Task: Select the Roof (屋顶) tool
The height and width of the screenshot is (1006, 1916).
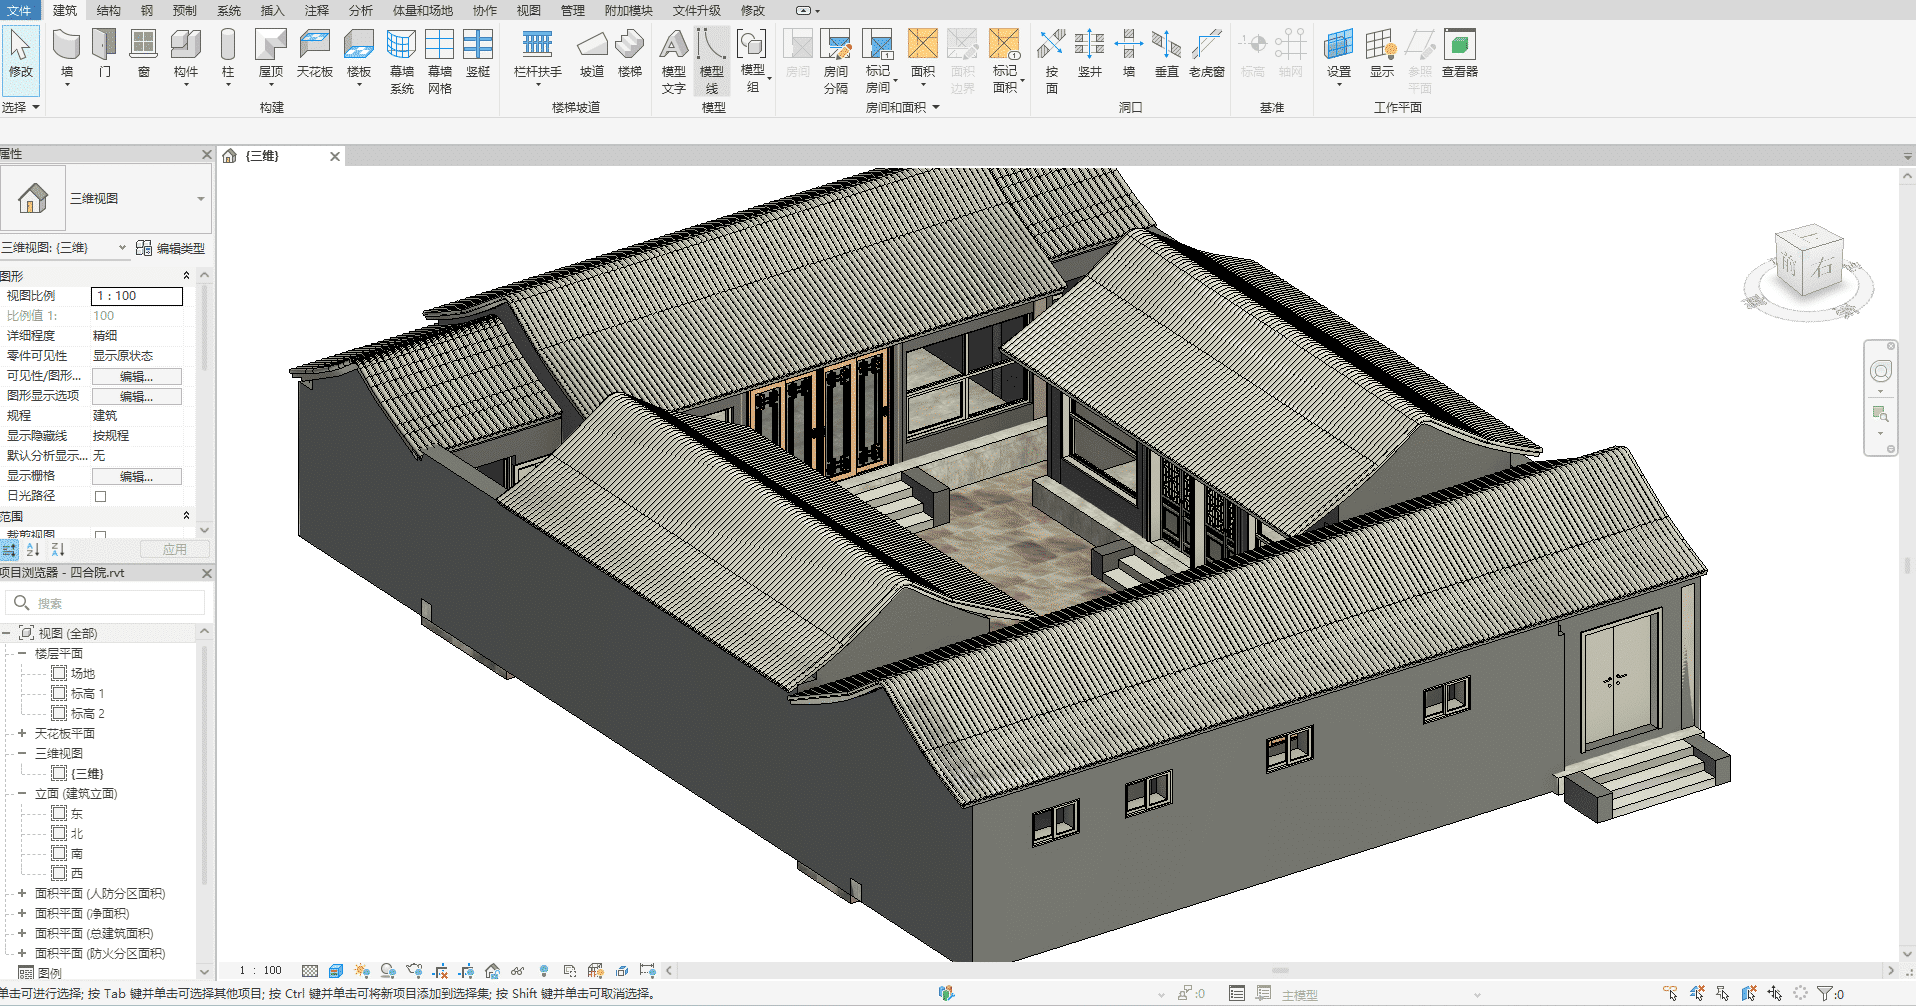Action: 271,45
